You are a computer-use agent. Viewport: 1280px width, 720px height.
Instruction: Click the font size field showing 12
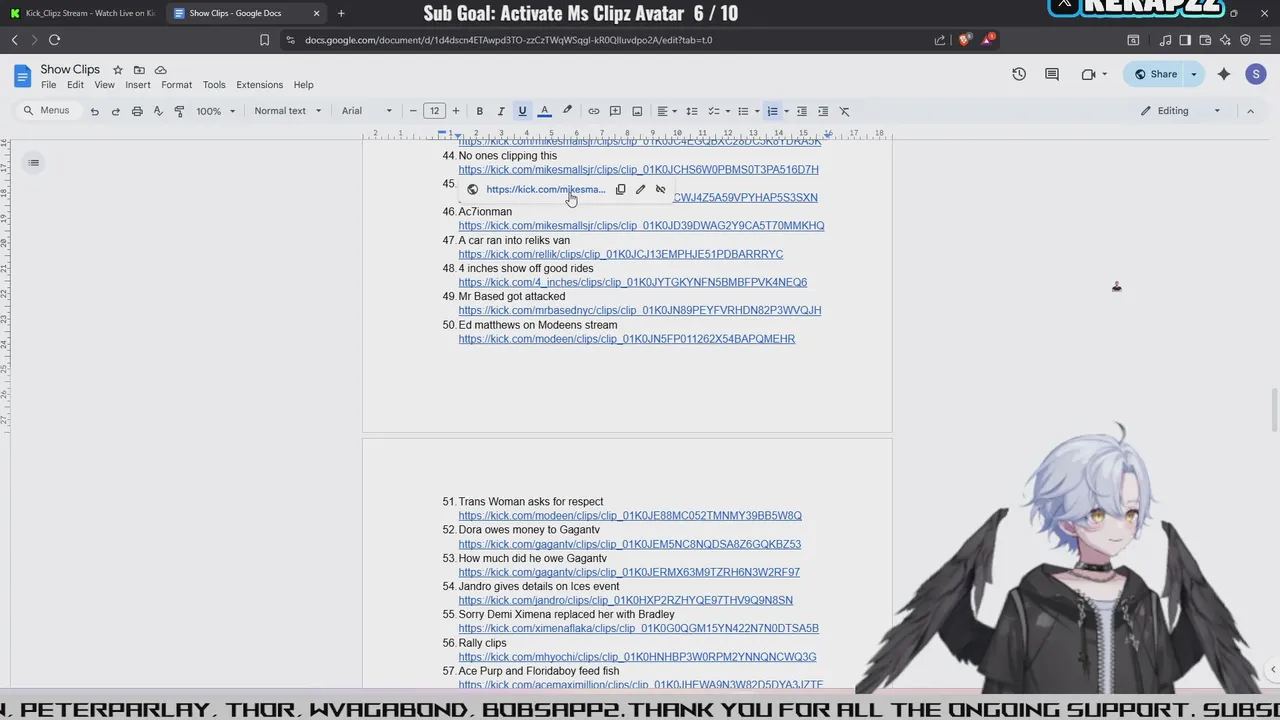[x=434, y=111]
